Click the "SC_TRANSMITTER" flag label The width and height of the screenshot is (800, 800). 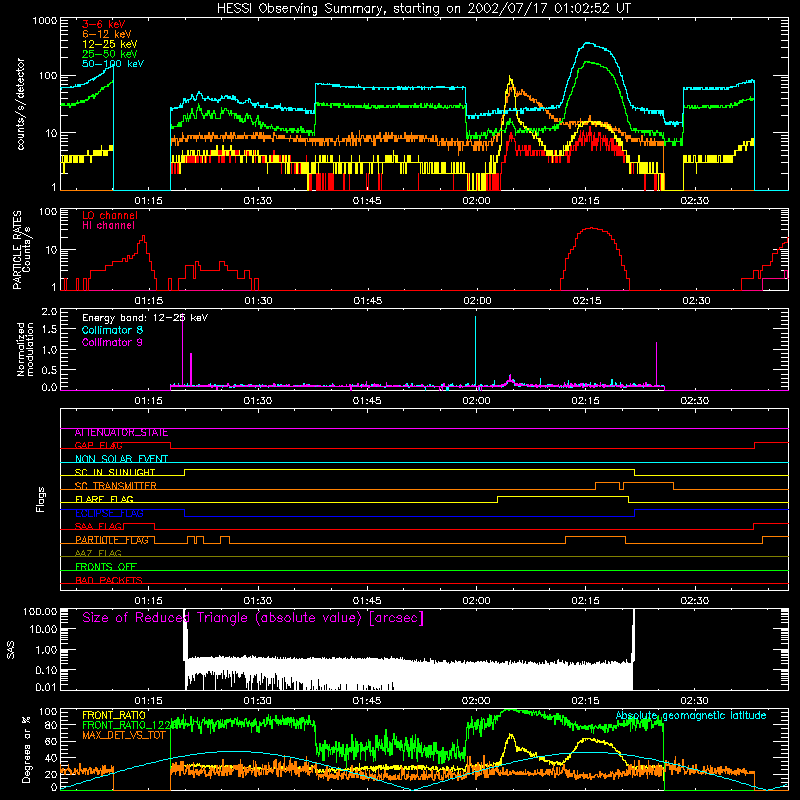click(115, 486)
